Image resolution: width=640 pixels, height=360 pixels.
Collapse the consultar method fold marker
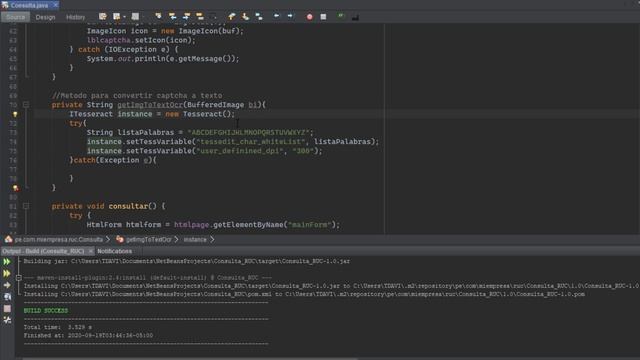[x=26, y=206]
